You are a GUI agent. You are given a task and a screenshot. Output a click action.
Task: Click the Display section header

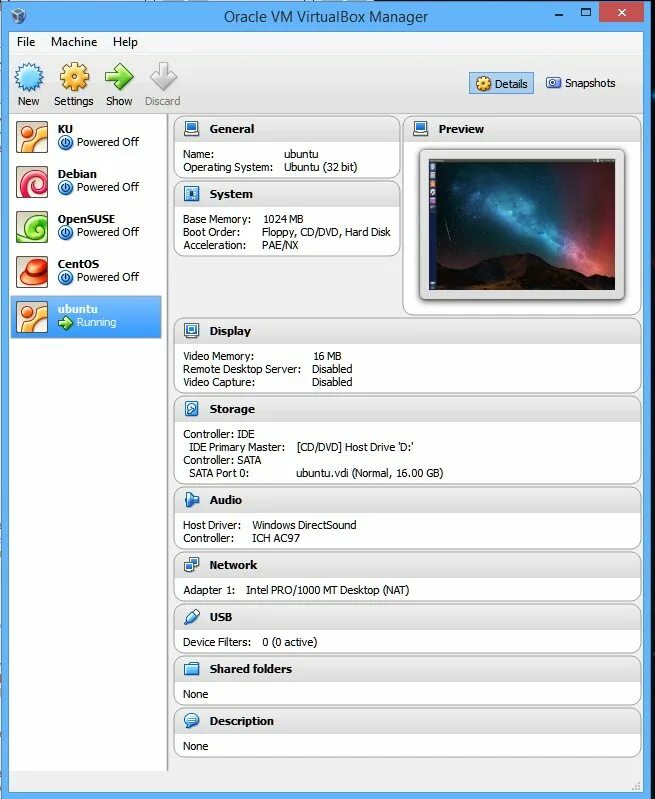click(x=407, y=331)
